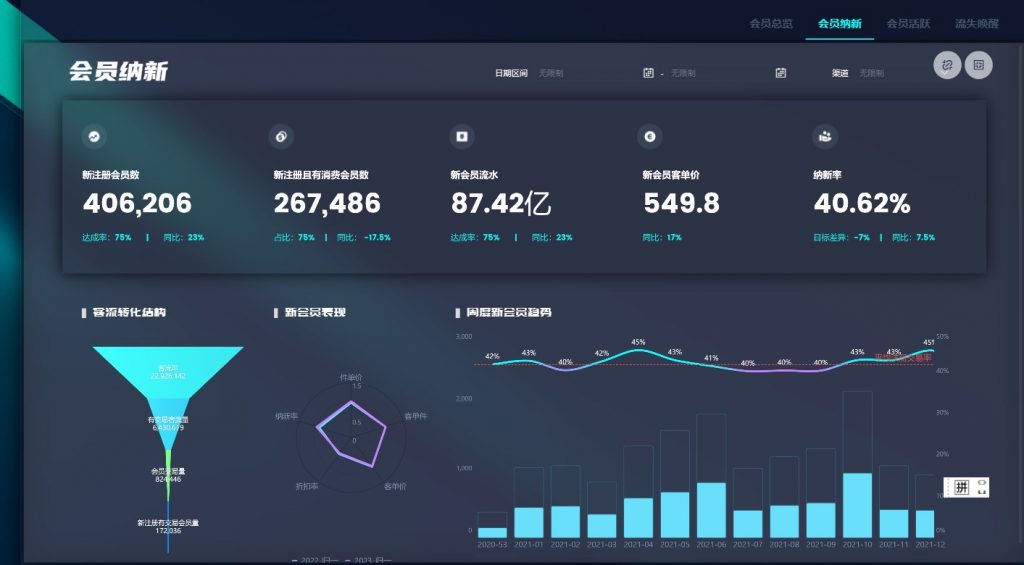Click the 件单价 radar axis label
Screen dimensions: 1024x565
coord(351,377)
